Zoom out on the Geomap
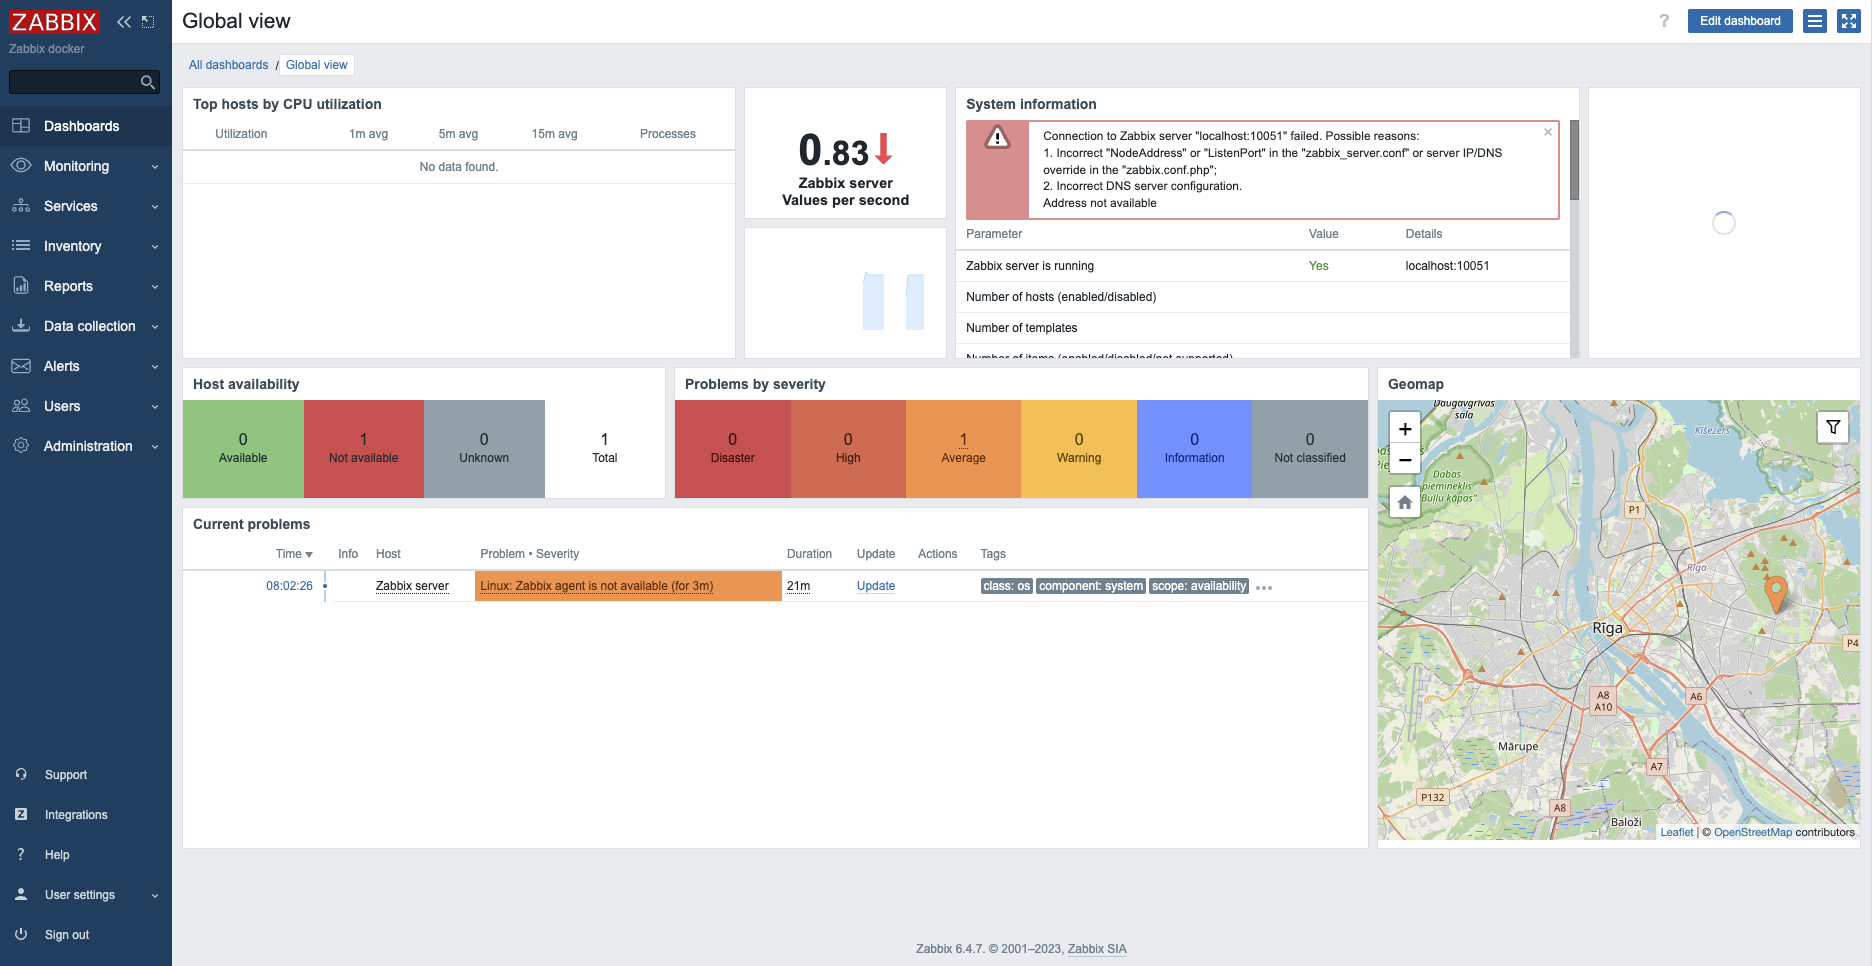This screenshot has width=1874, height=966. pyautogui.click(x=1405, y=460)
